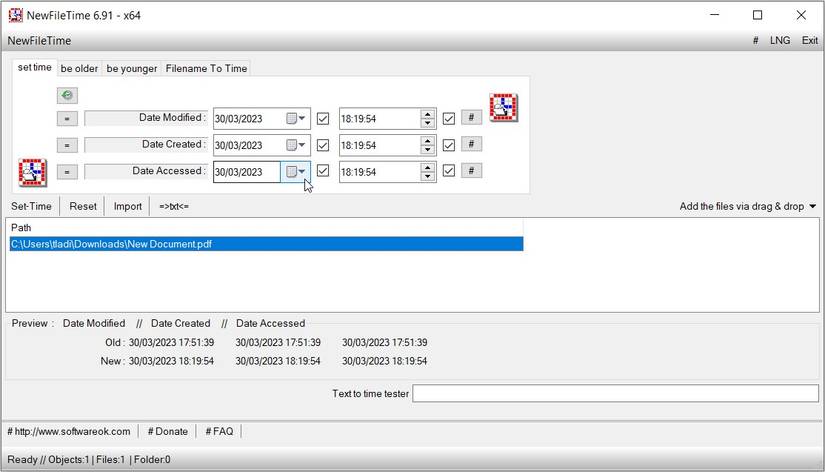The height and width of the screenshot is (472, 825).
Task: Click the # Donate link
Action: click(x=168, y=431)
